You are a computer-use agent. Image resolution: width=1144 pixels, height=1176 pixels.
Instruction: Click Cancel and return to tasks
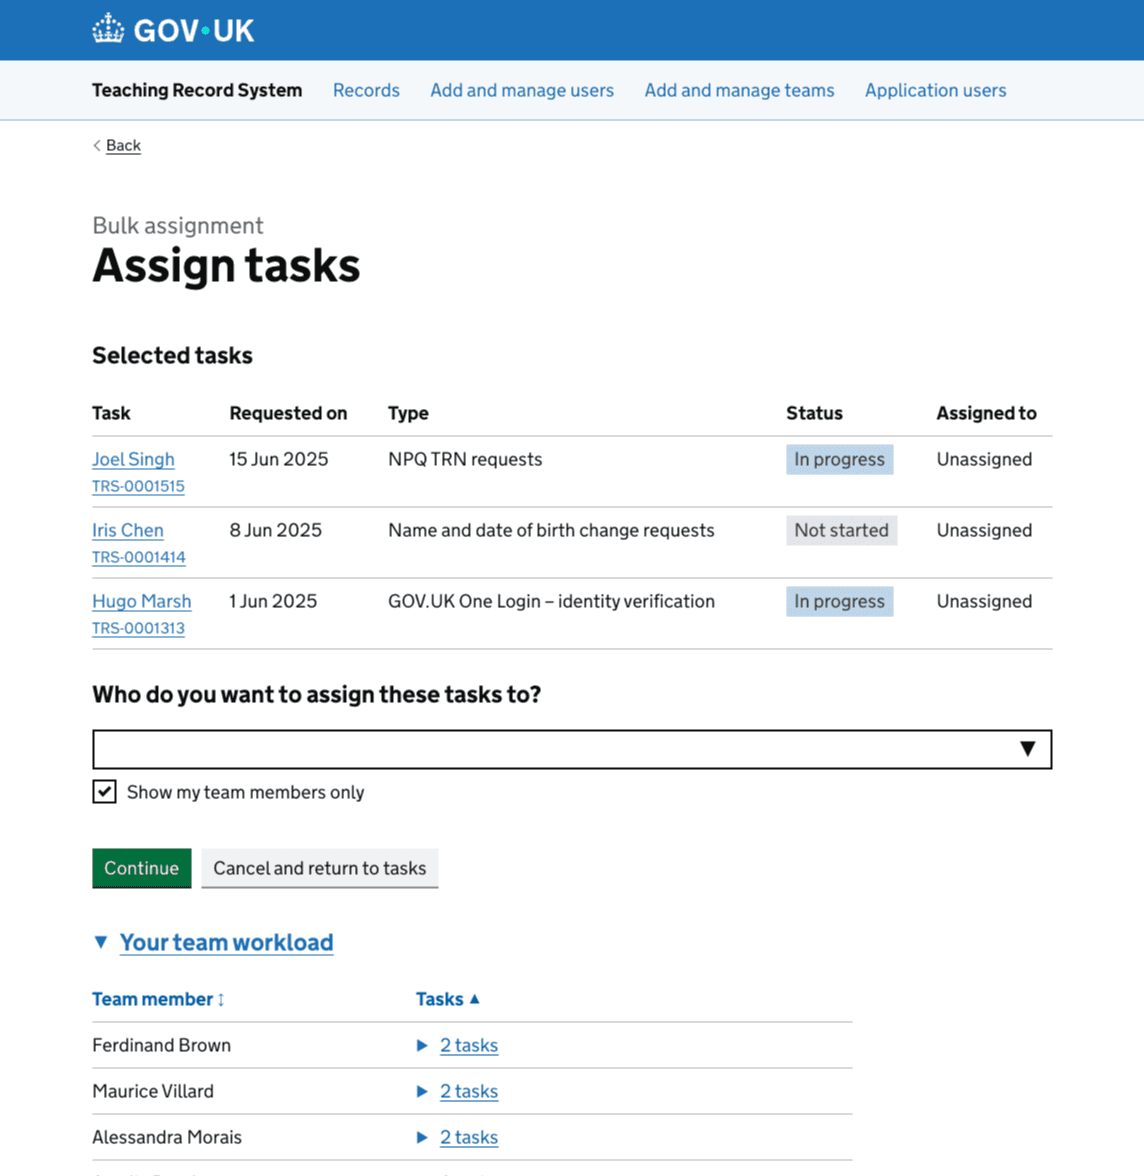(x=320, y=868)
